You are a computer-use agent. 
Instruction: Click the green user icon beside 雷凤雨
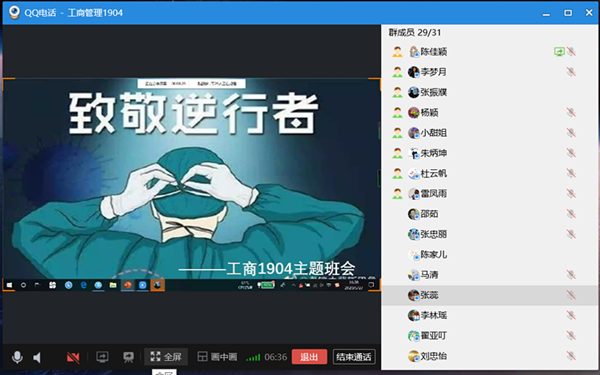398,194
